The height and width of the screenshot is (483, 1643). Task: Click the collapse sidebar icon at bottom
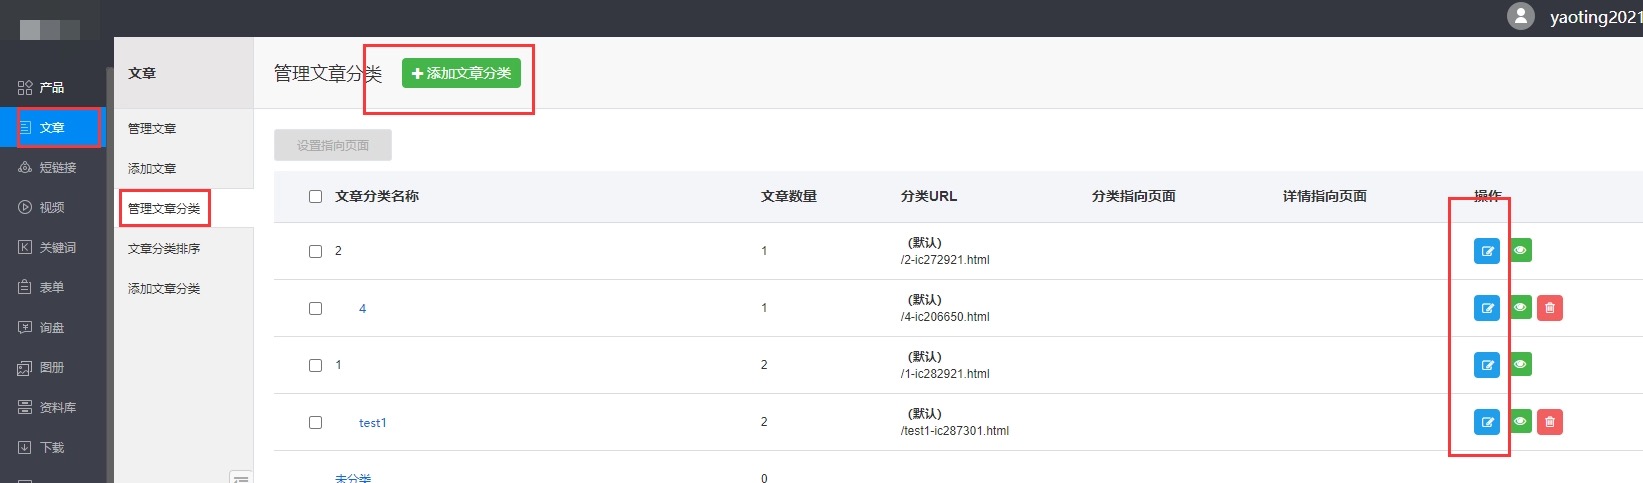point(240,478)
